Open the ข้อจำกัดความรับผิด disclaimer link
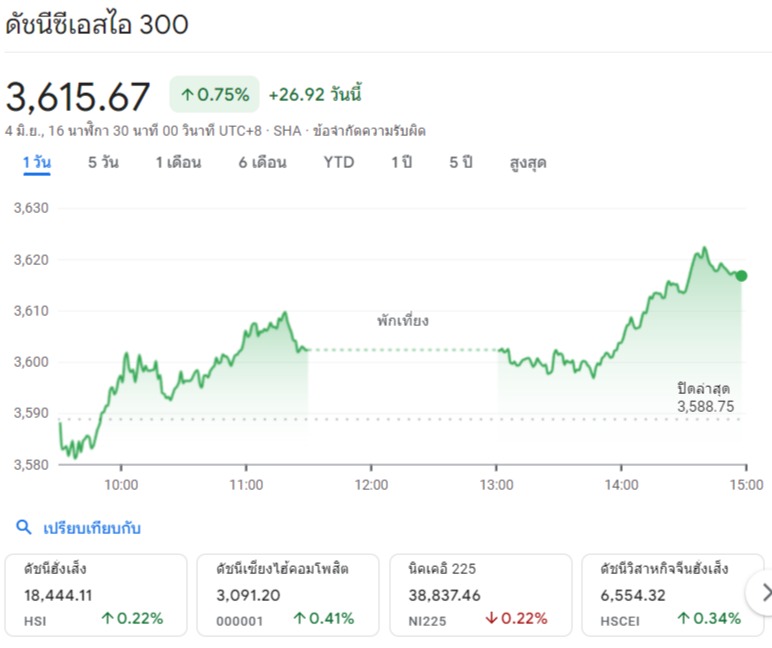The height and width of the screenshot is (648, 772). [369, 131]
